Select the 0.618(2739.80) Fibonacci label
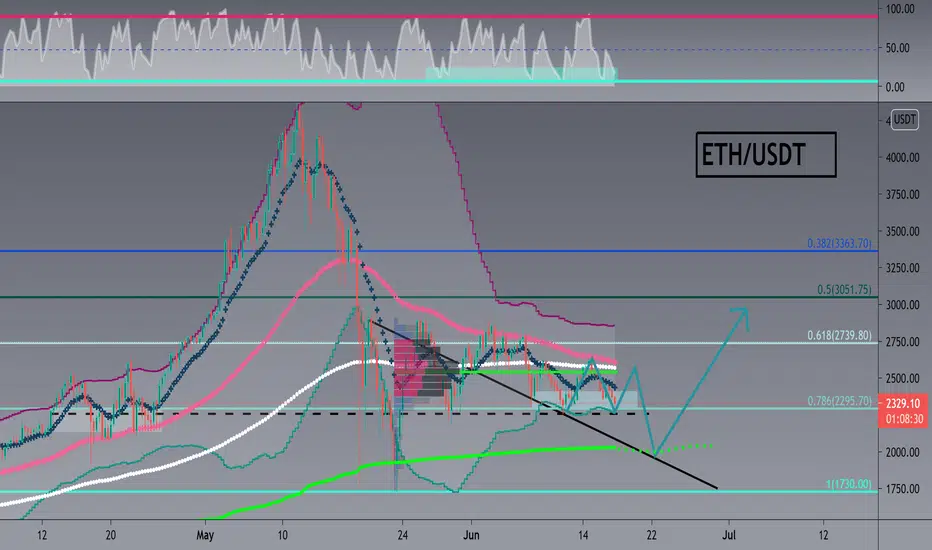This screenshot has width=932, height=550. [839, 335]
